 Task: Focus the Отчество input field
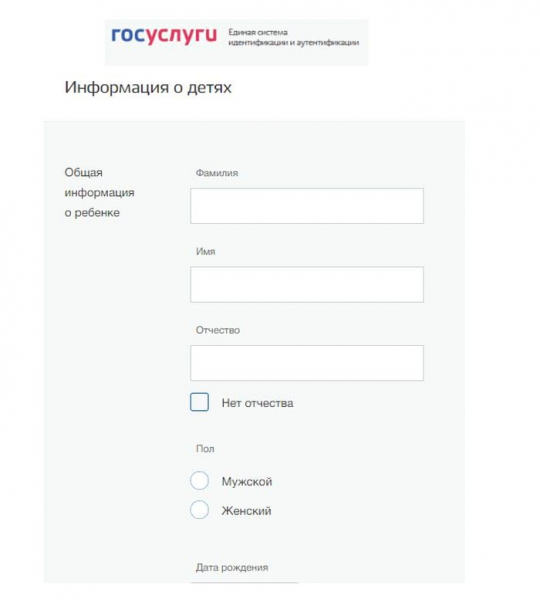point(307,363)
